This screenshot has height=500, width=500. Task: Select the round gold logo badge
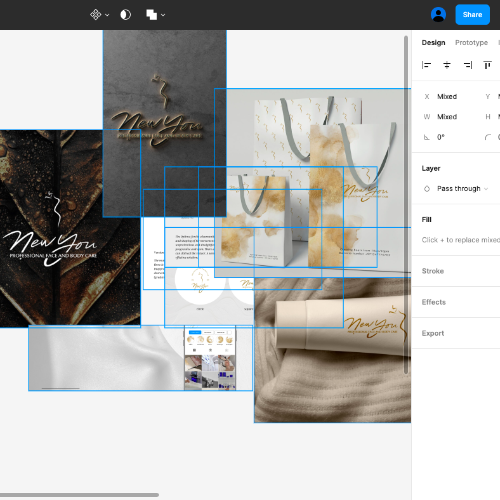(200, 282)
